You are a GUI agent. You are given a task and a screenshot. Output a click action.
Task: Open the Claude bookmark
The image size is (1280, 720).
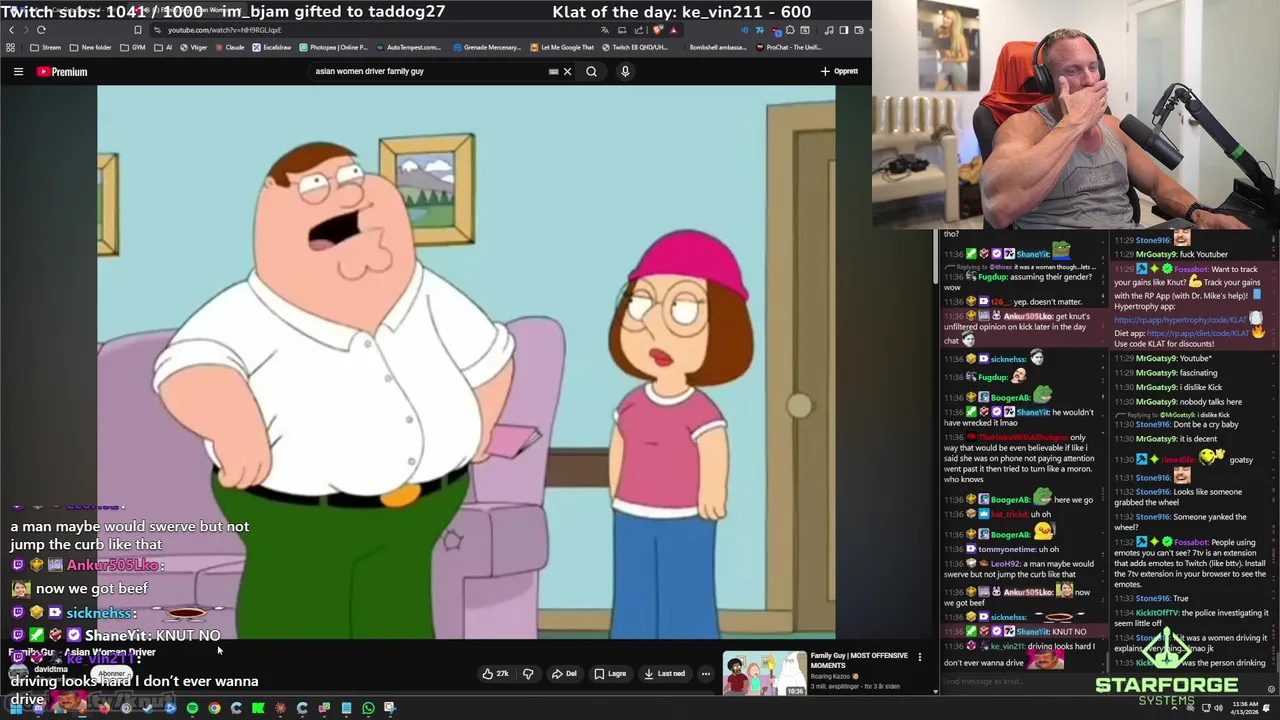pos(230,47)
